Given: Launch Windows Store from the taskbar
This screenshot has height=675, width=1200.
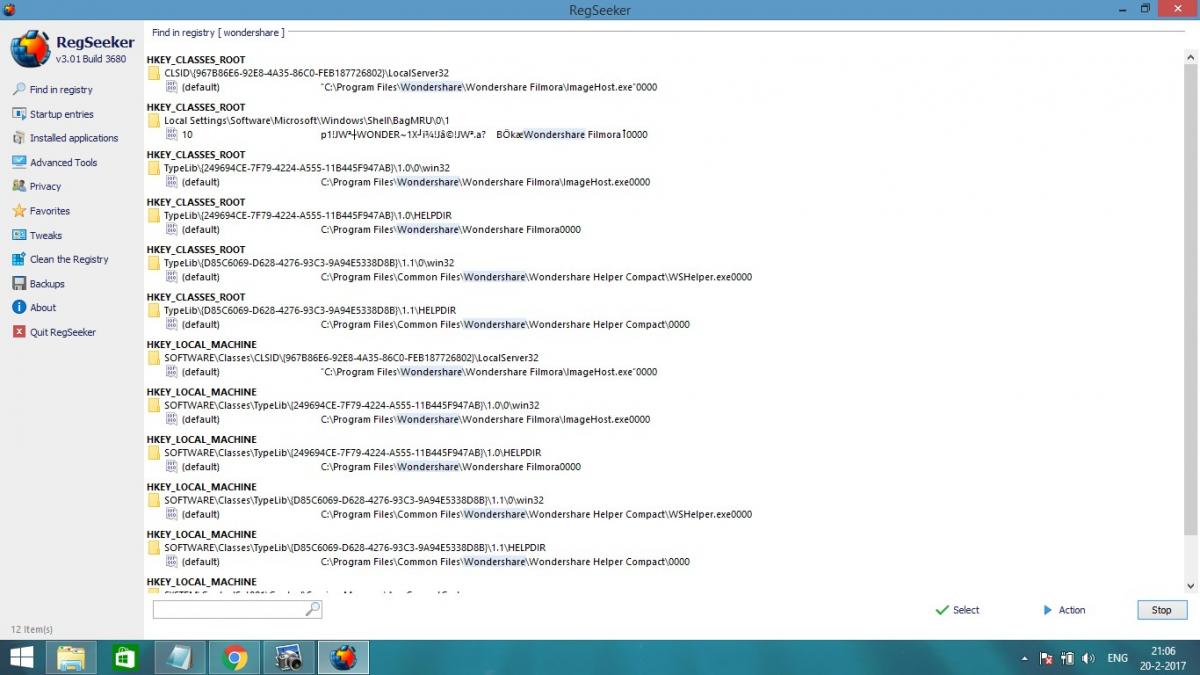Looking at the screenshot, I should point(125,657).
